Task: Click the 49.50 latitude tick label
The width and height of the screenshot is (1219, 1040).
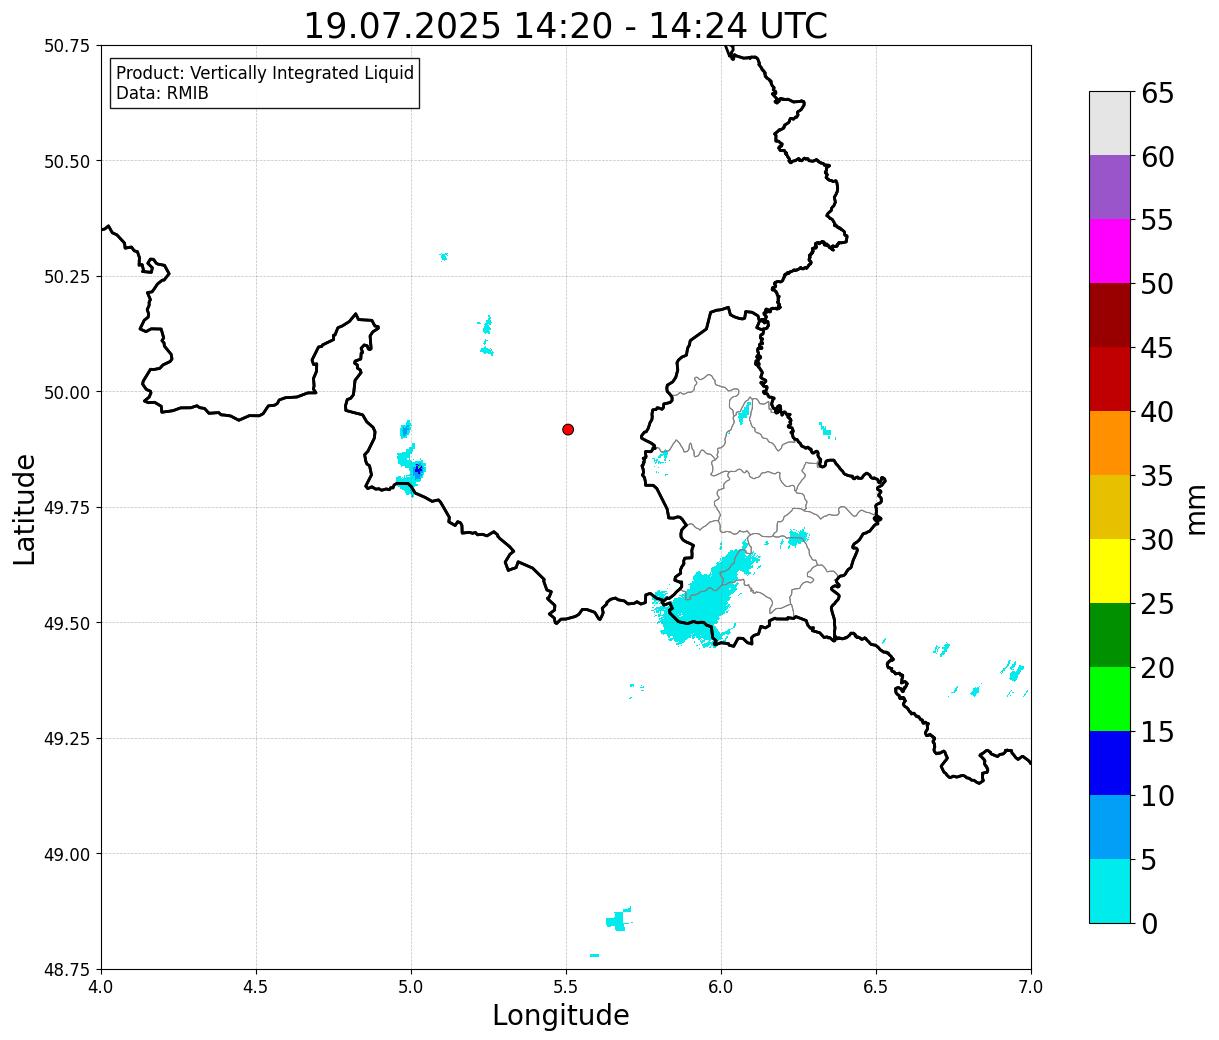Action: (67, 623)
